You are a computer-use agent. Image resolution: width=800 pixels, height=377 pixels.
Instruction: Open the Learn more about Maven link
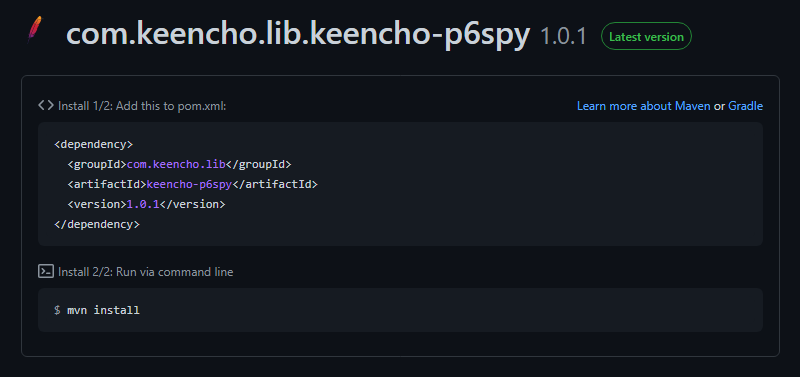(643, 106)
